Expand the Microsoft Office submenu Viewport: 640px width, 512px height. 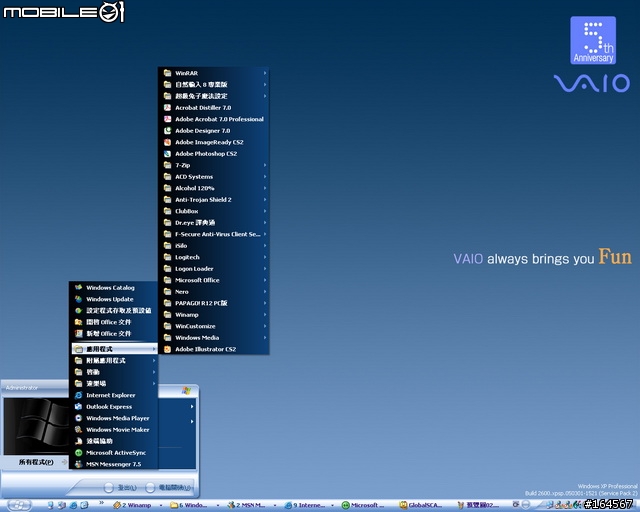tap(213, 280)
